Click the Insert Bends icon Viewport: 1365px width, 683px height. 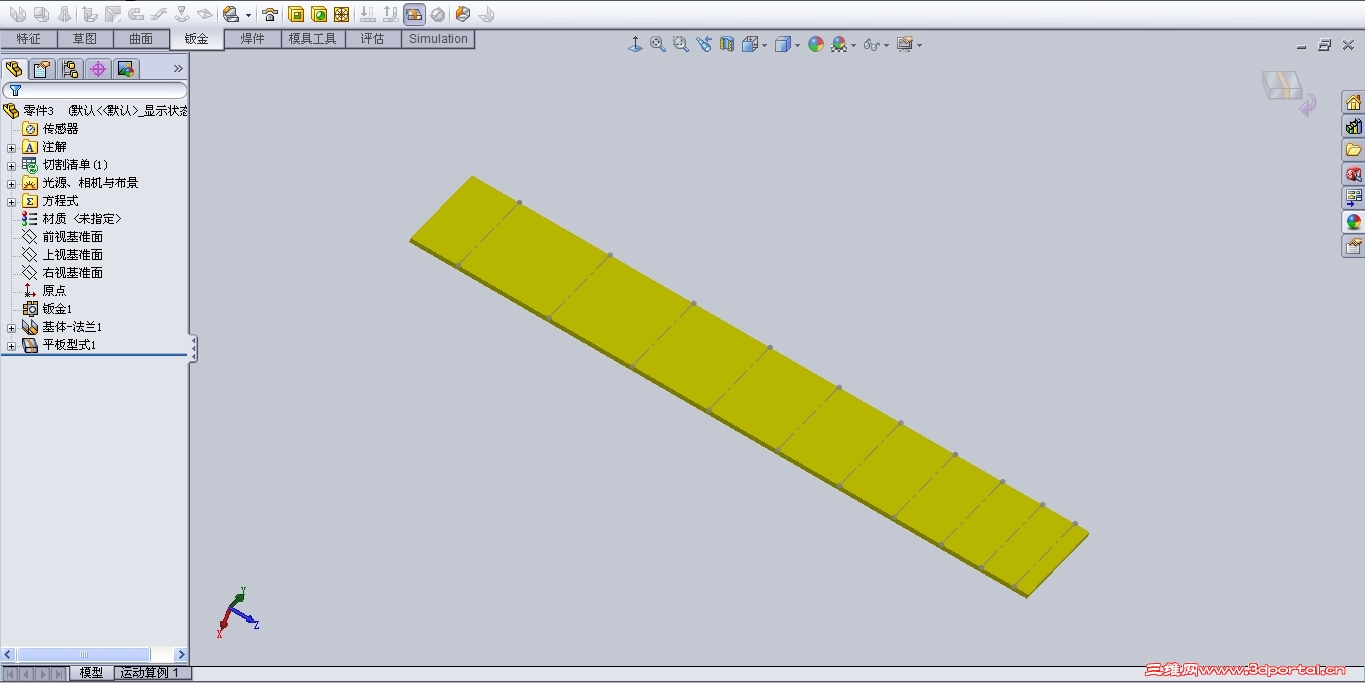(x=487, y=14)
